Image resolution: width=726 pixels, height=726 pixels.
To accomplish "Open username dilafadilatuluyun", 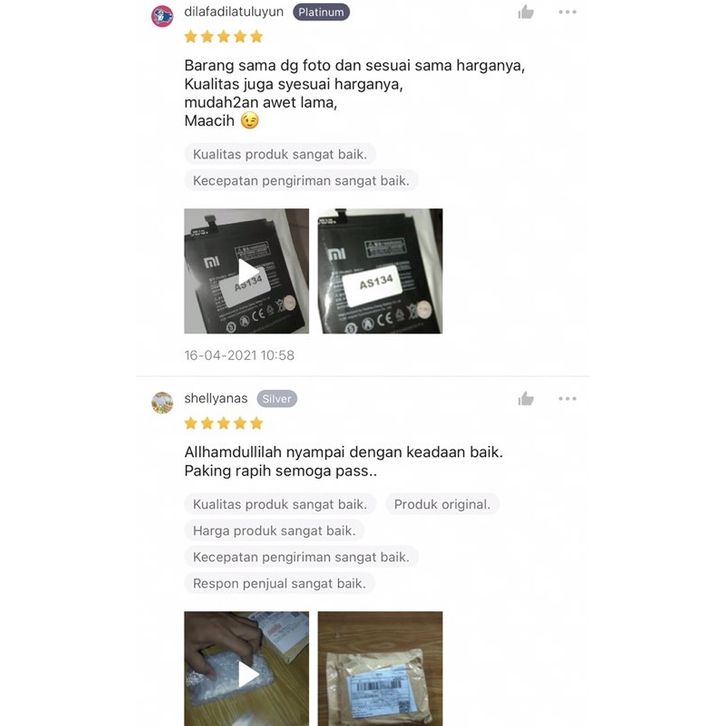I will click(x=234, y=12).
